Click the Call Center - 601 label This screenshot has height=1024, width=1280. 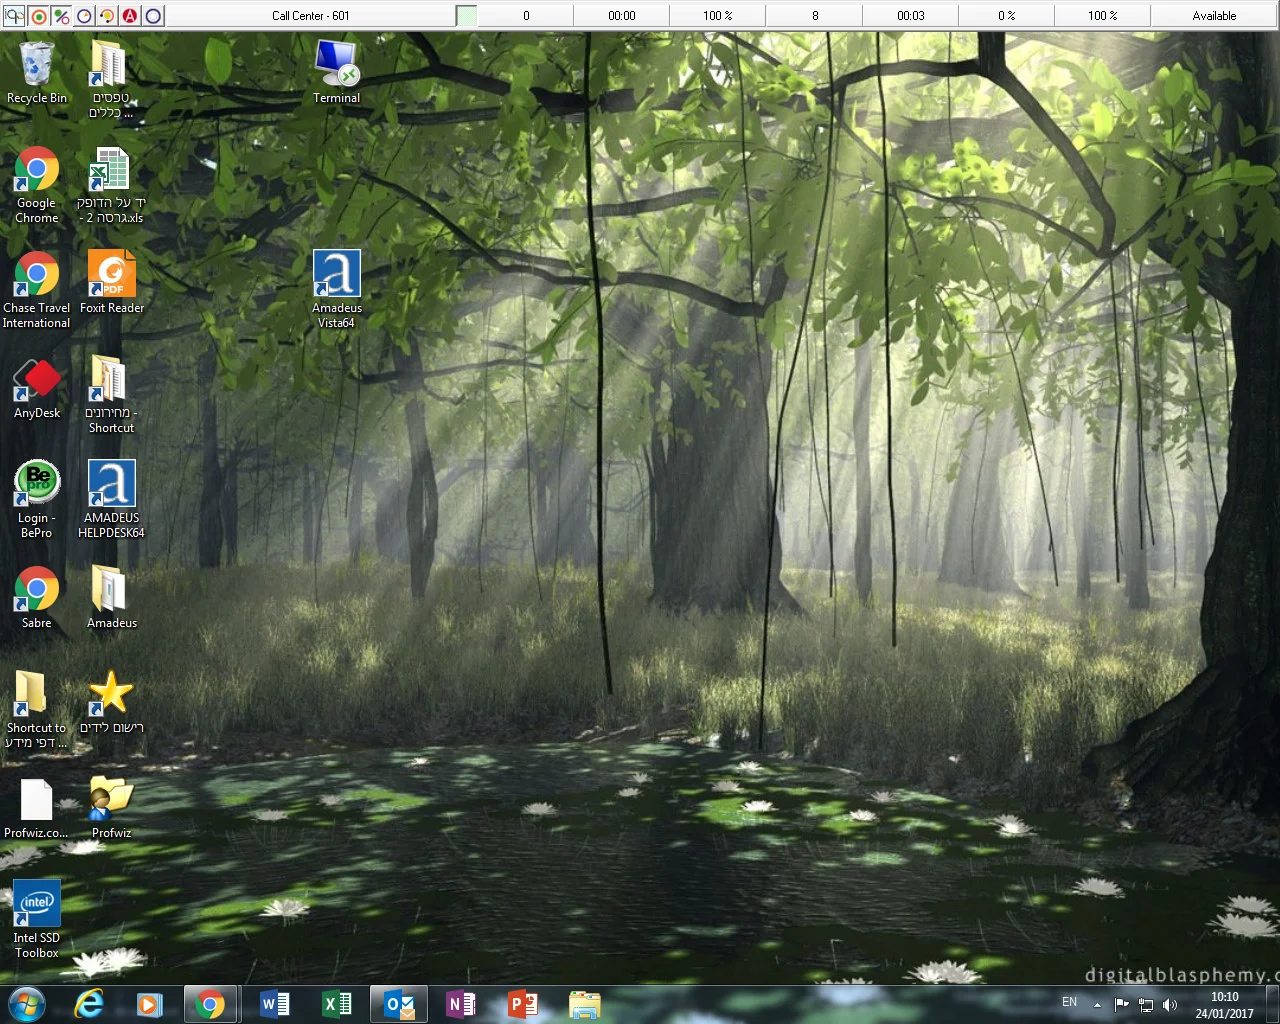point(310,16)
